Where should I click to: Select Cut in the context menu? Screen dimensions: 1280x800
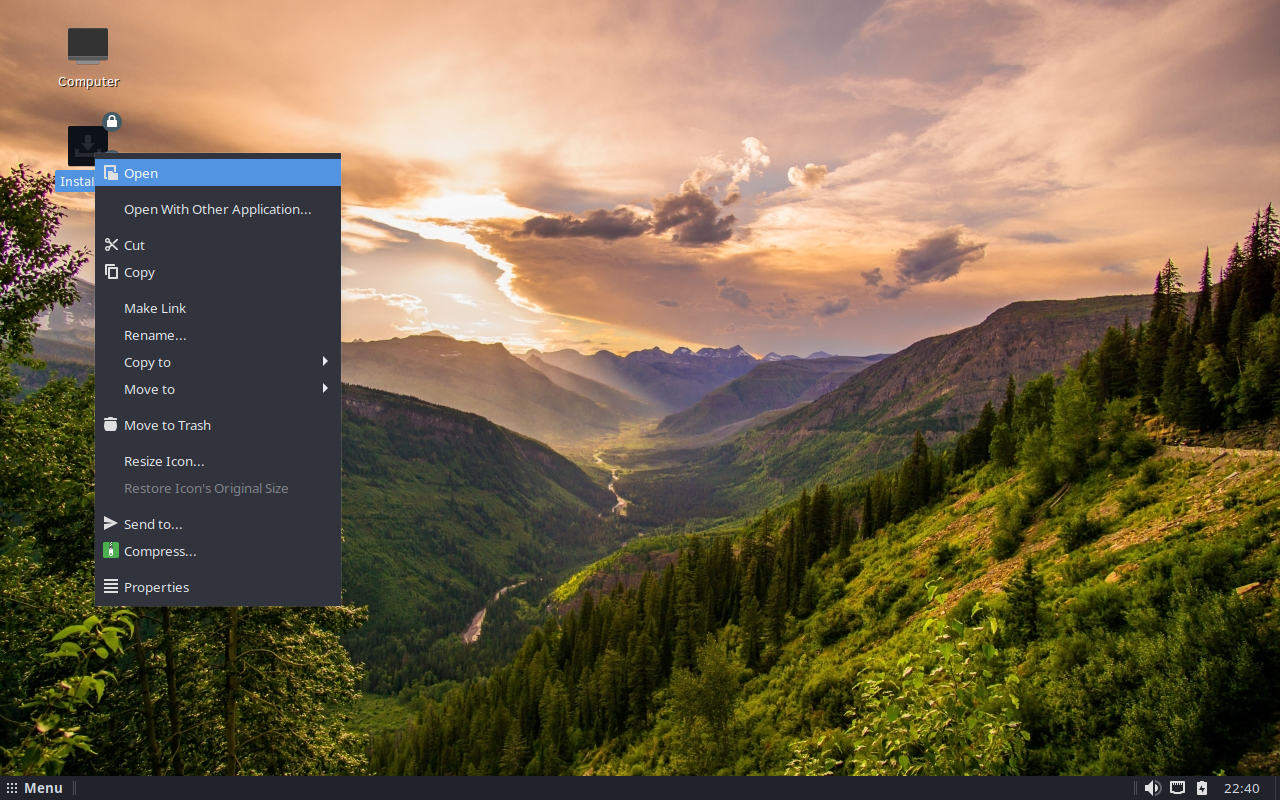[218, 245]
